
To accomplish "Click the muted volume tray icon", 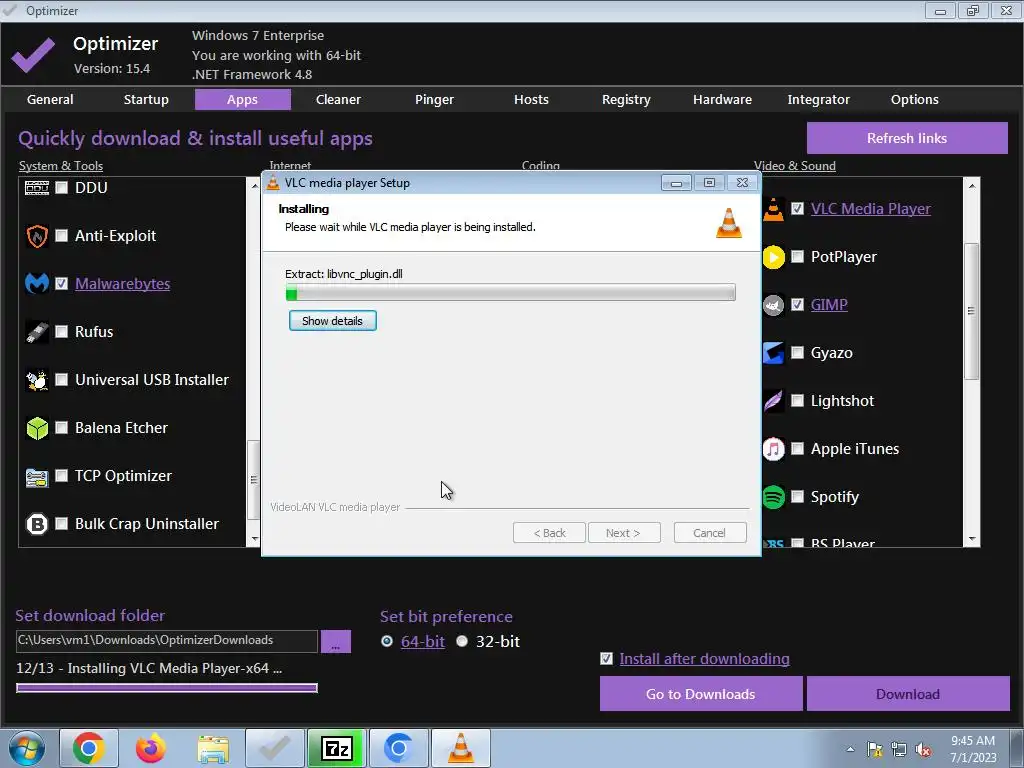I will point(923,750).
